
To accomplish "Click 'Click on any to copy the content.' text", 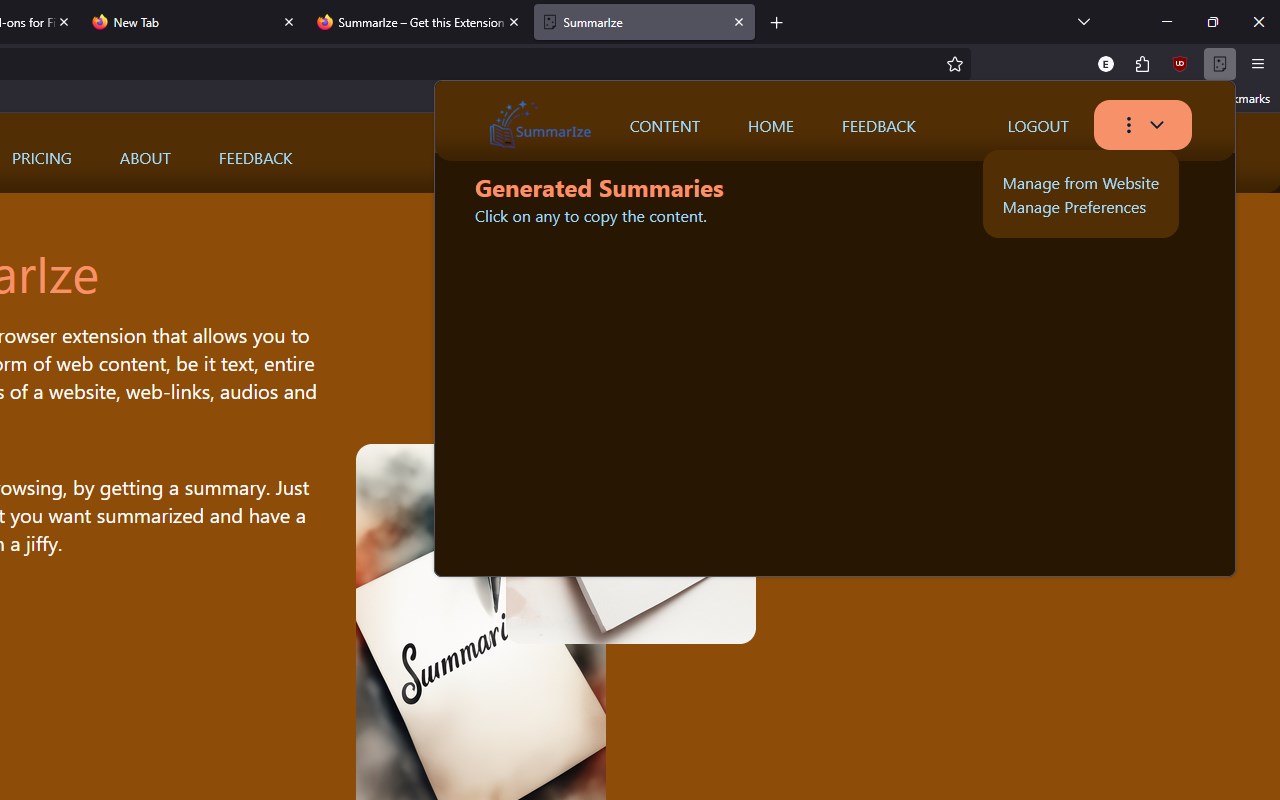I will point(591,216).
